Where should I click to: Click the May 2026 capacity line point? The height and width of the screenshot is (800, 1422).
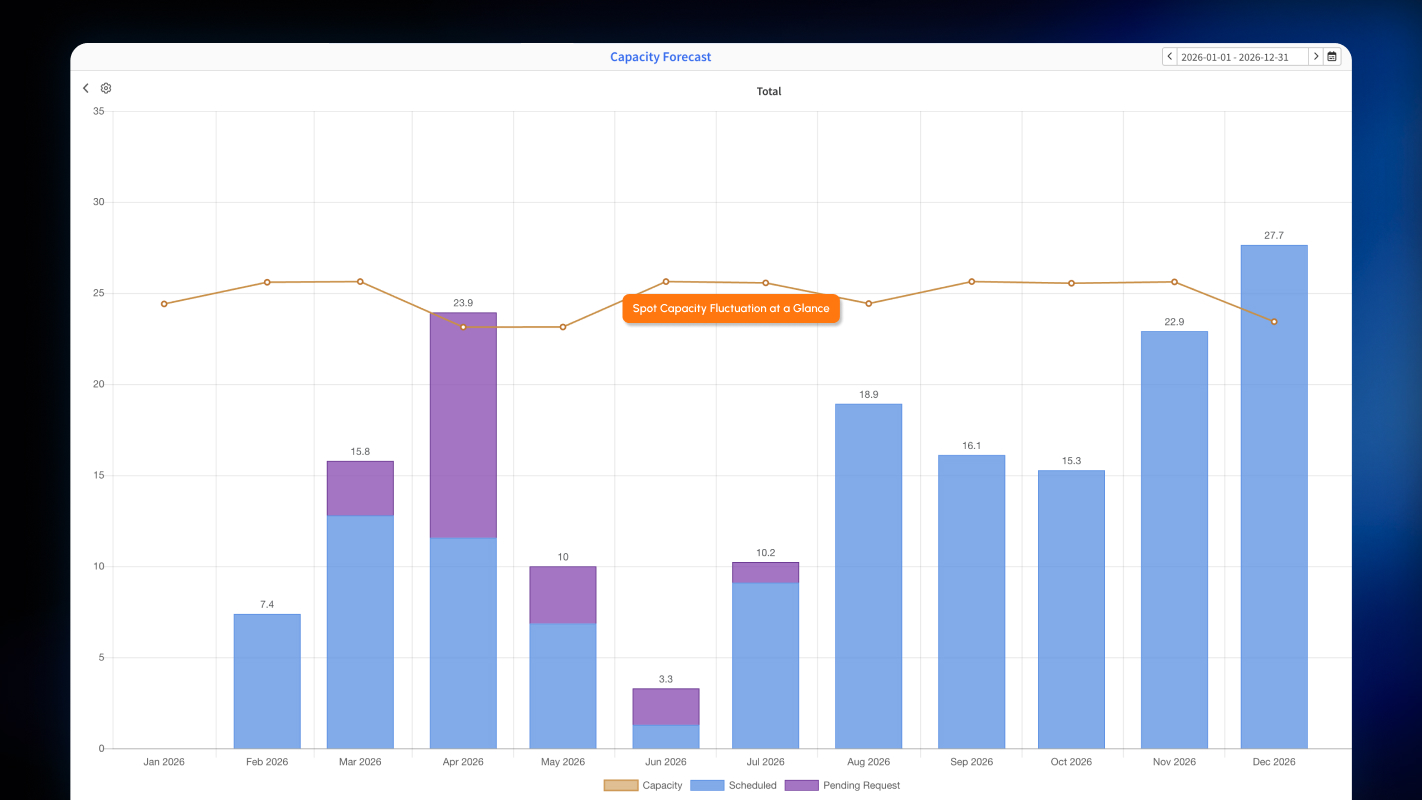pyautogui.click(x=563, y=327)
